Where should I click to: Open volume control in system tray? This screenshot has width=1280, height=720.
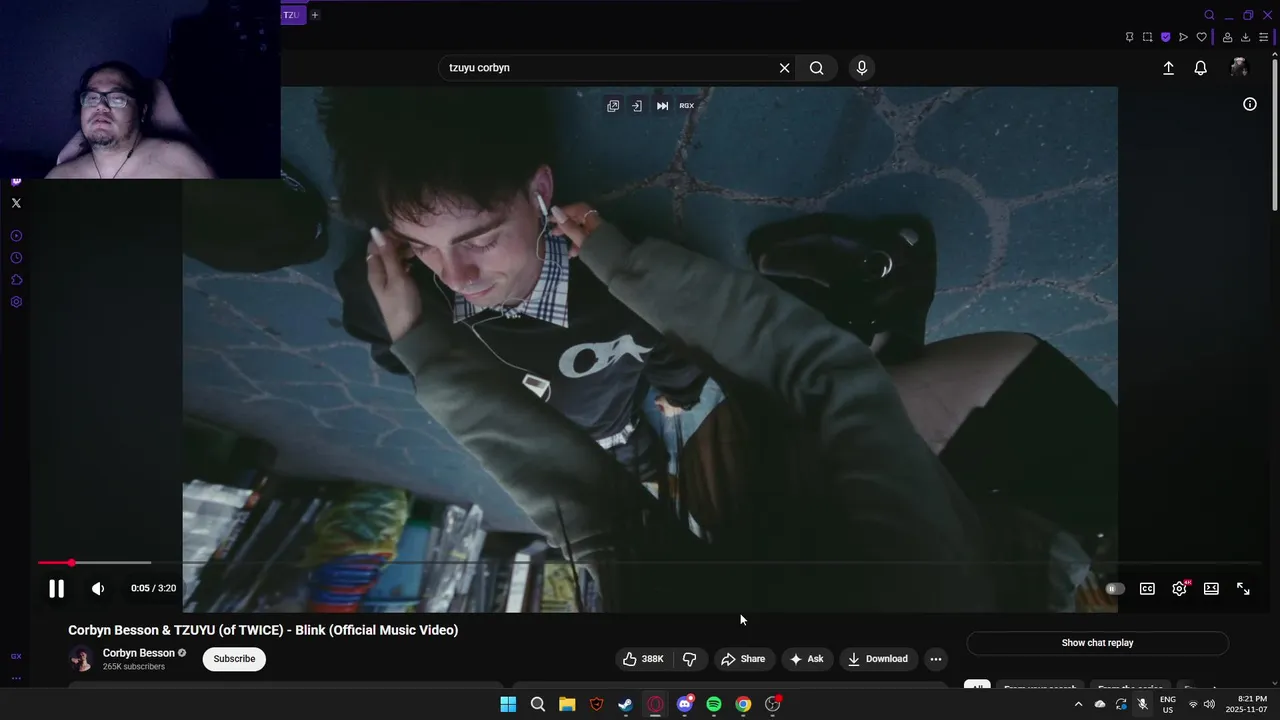(x=1209, y=704)
